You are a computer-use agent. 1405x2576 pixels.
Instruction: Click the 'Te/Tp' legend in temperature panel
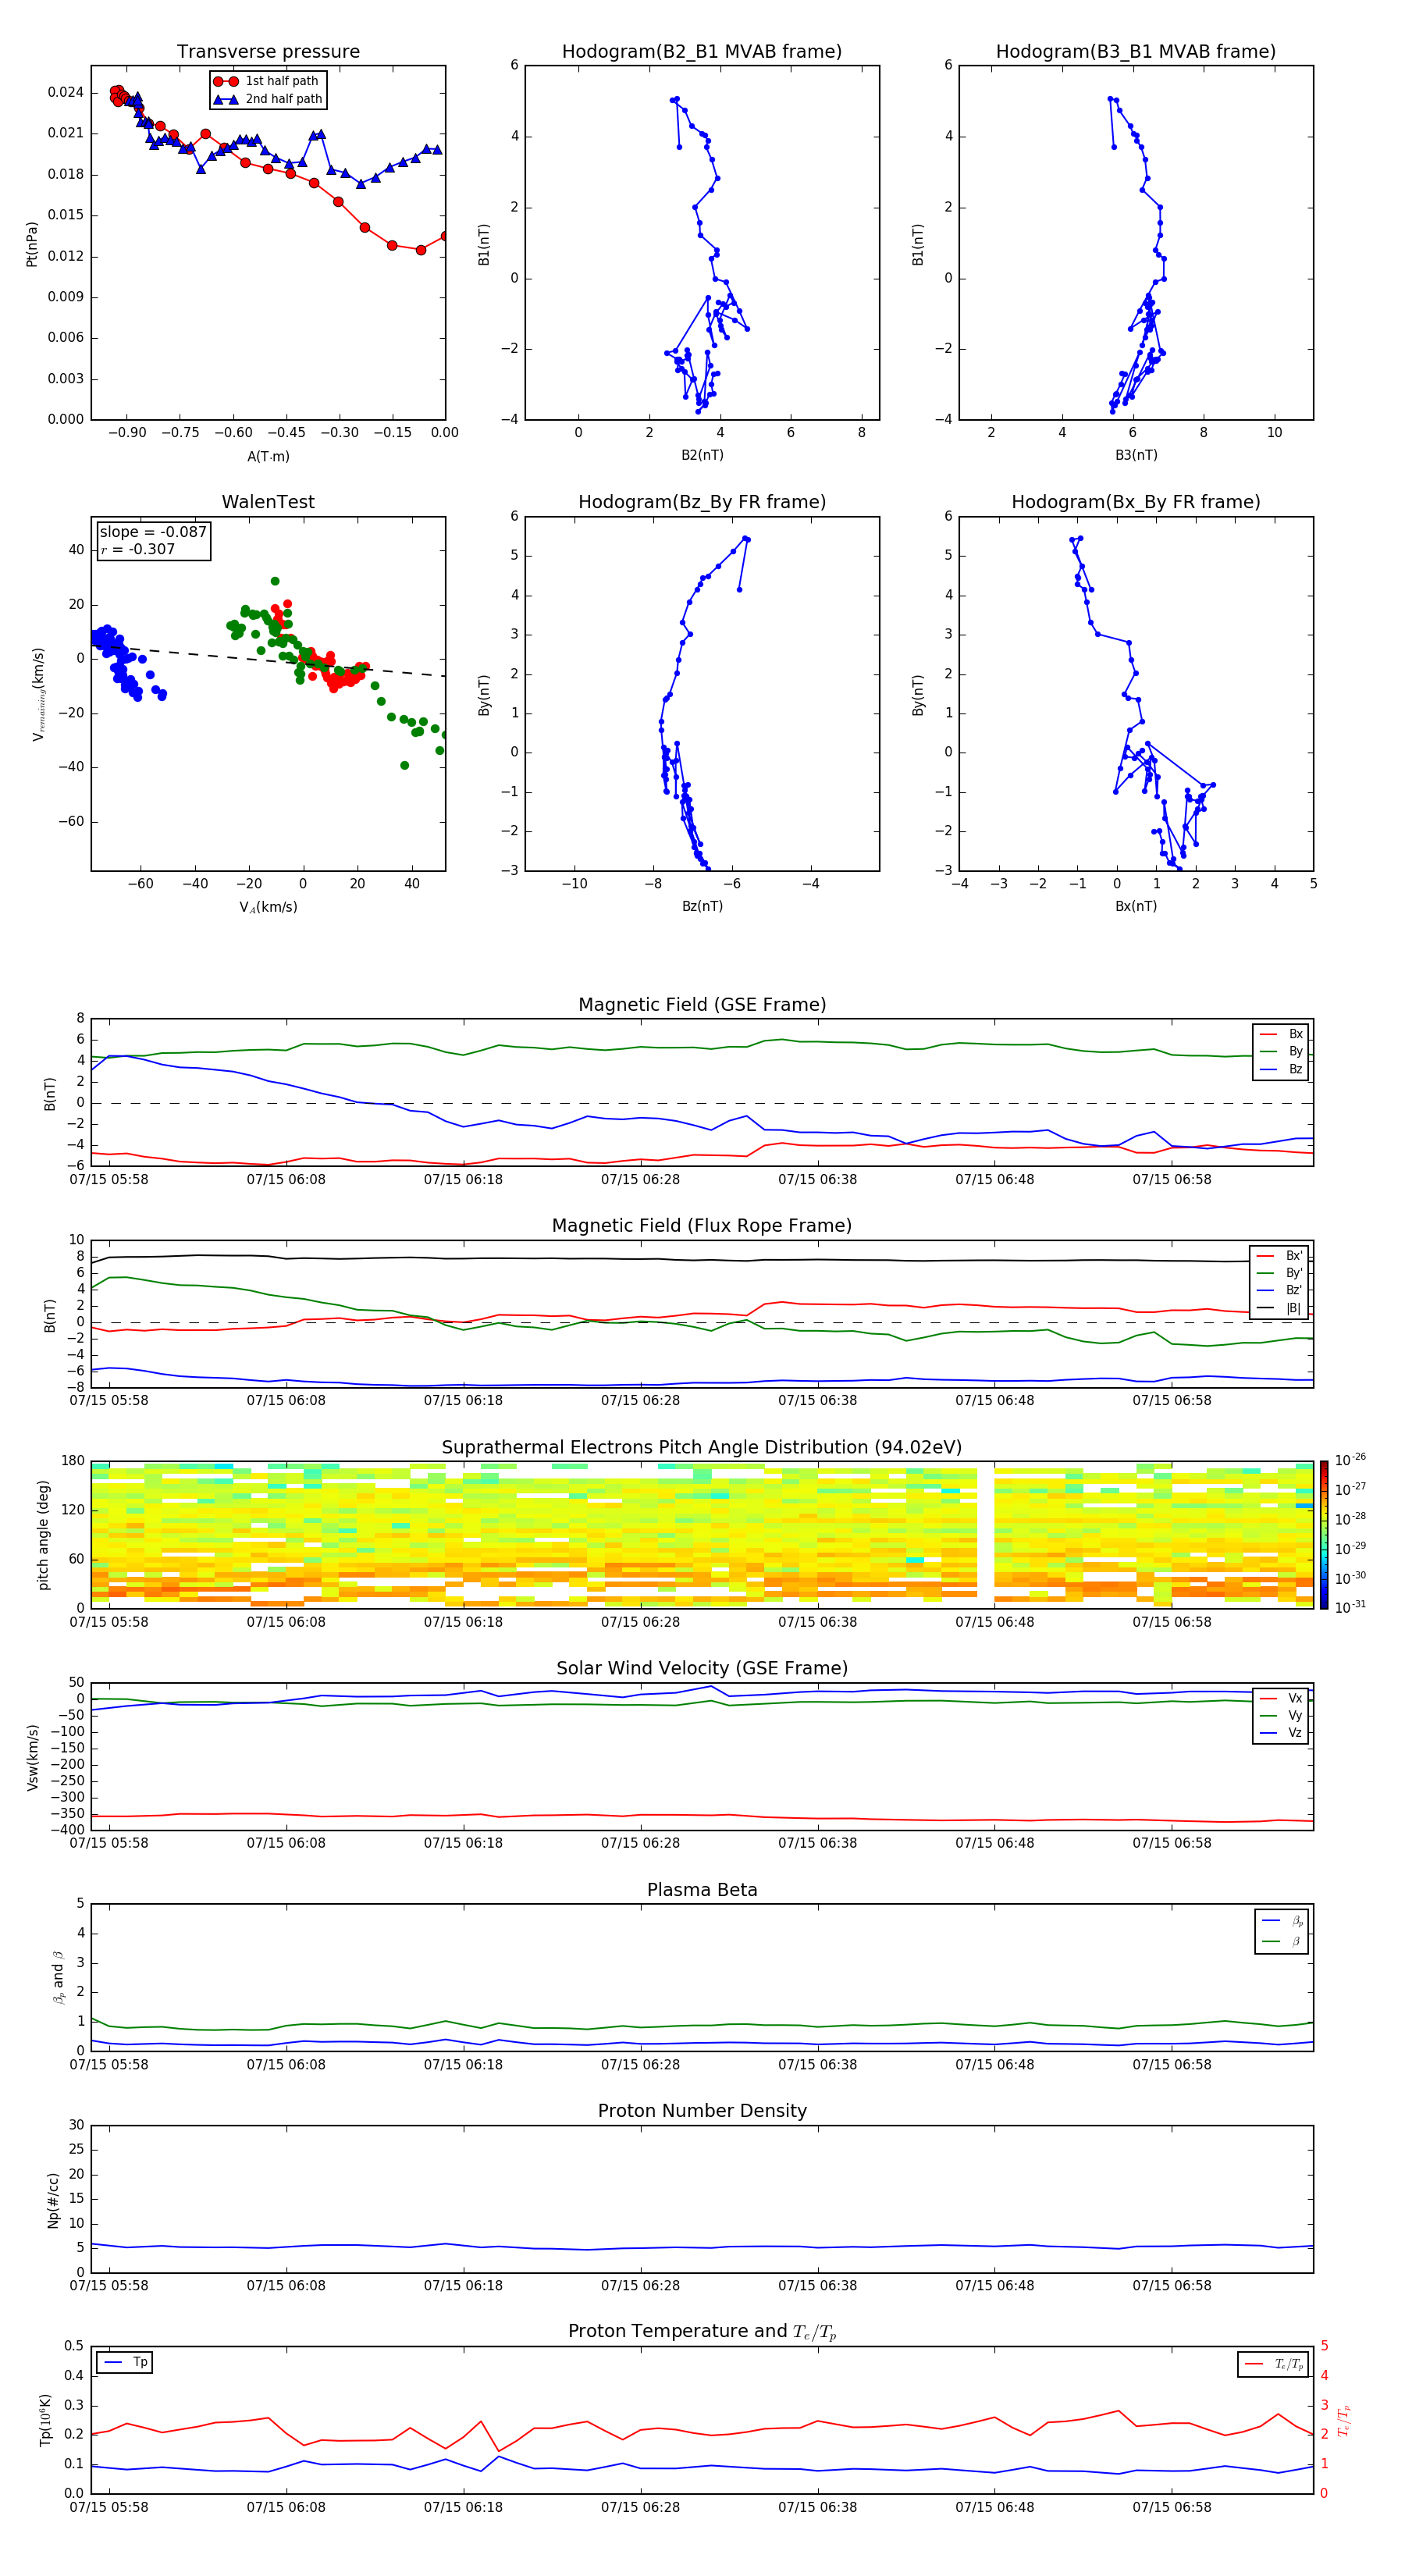coord(1273,2364)
